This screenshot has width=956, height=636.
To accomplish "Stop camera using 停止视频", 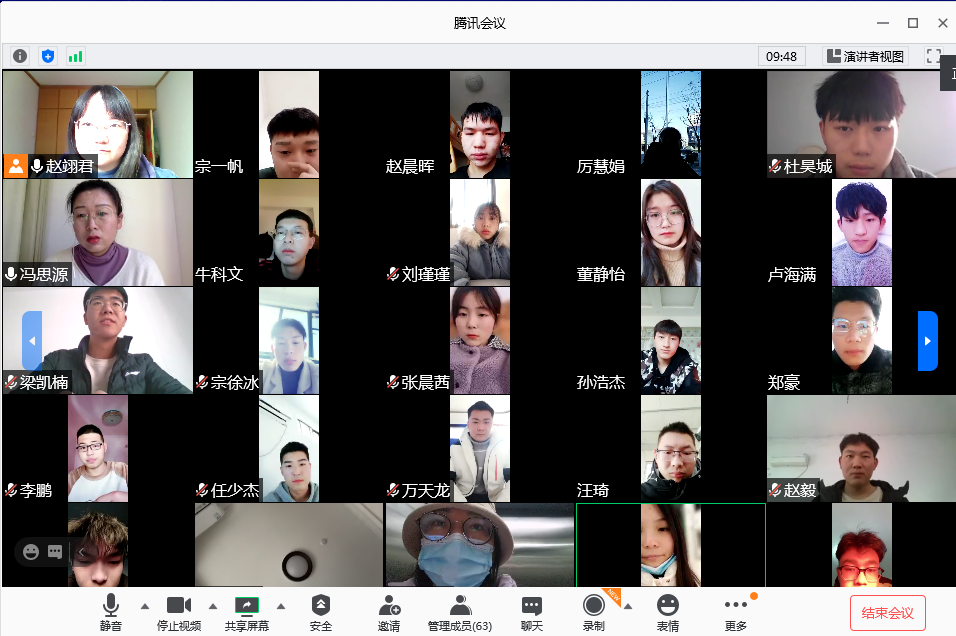I will click(x=179, y=612).
